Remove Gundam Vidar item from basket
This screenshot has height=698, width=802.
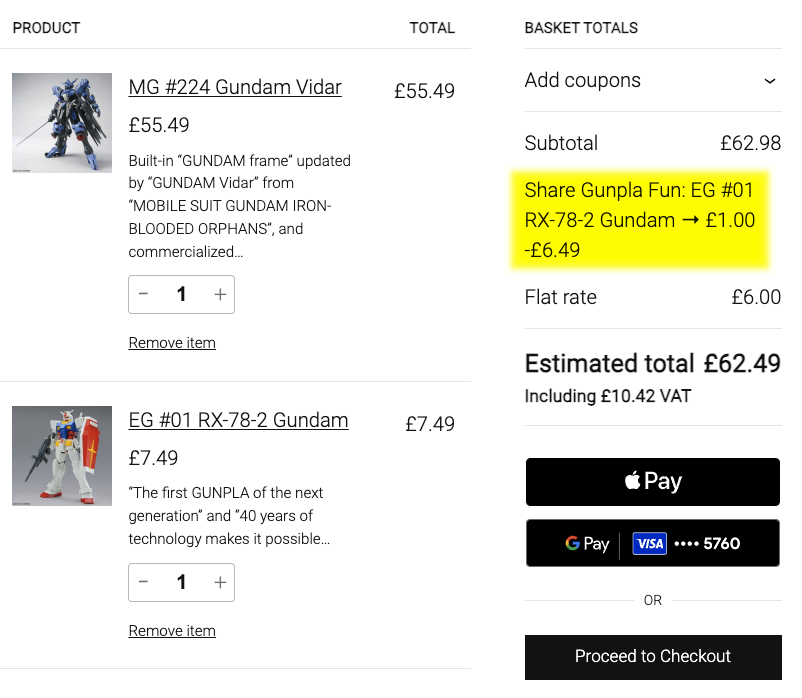point(172,343)
